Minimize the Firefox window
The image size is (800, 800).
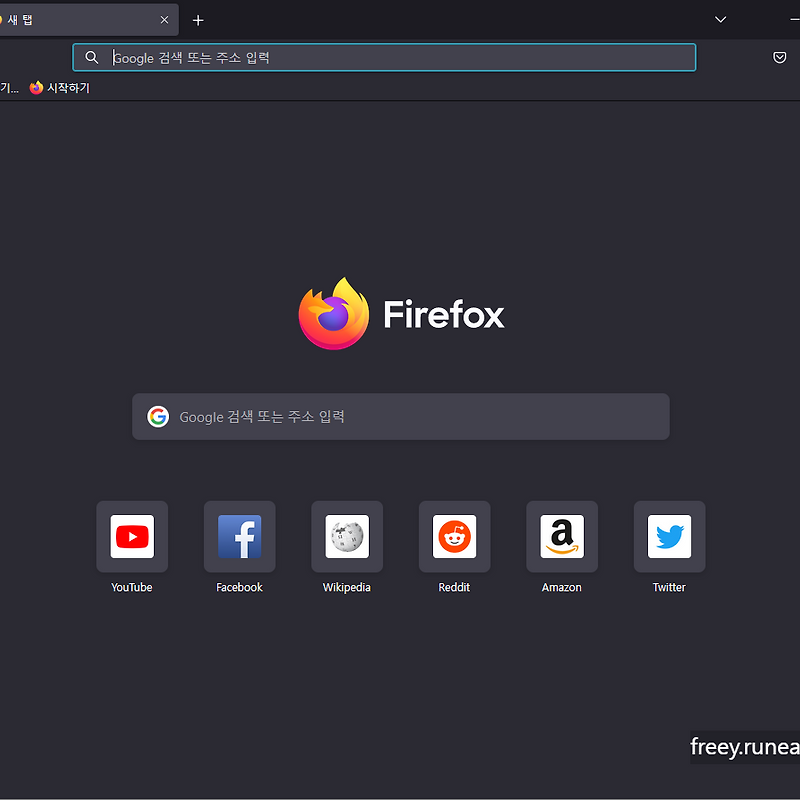coord(794,19)
